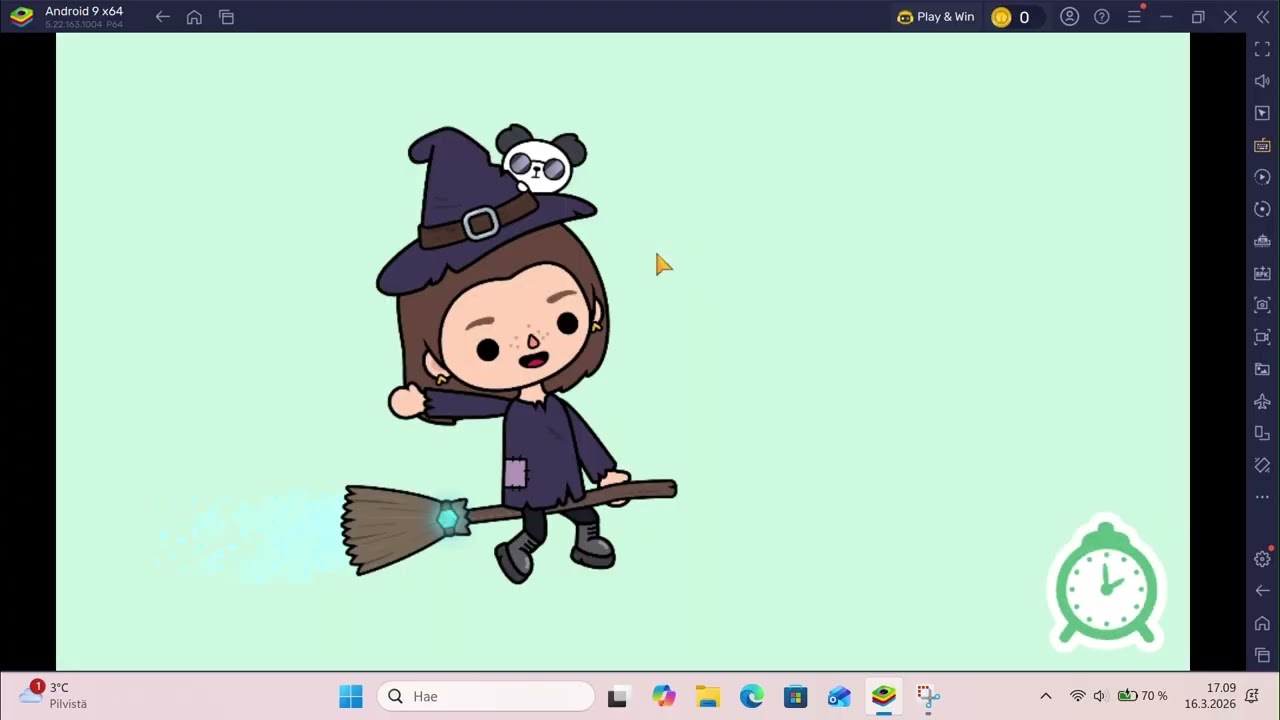Open the media folder icon in sidebar
The width and height of the screenshot is (1280, 720).
pos(1262,369)
